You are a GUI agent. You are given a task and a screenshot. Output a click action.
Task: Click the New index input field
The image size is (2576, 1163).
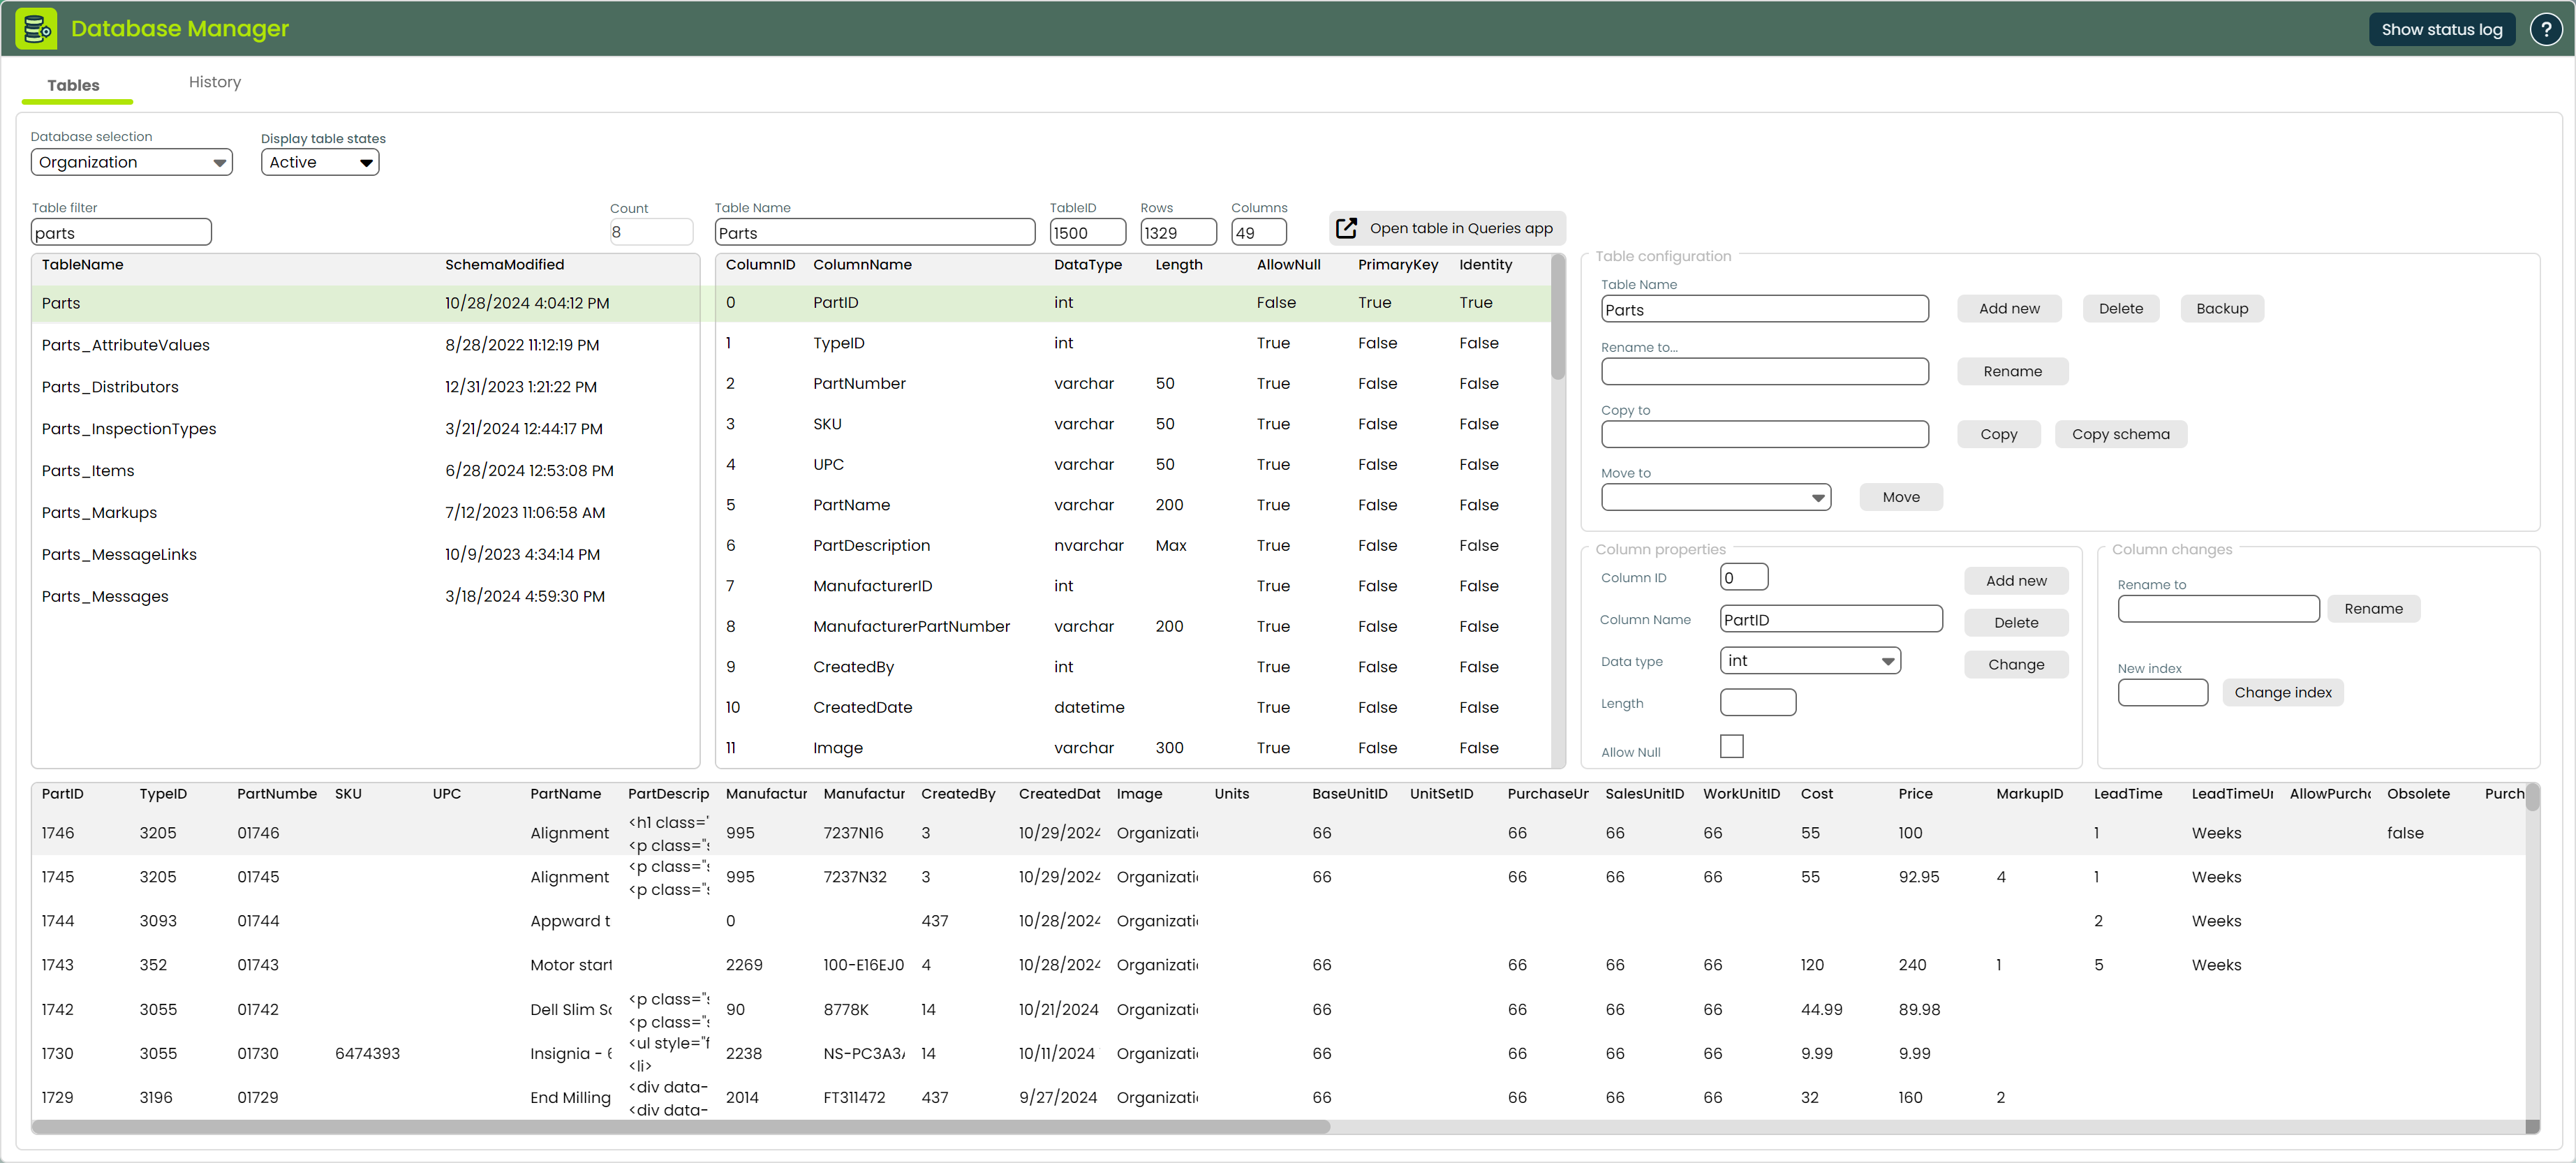point(2162,692)
